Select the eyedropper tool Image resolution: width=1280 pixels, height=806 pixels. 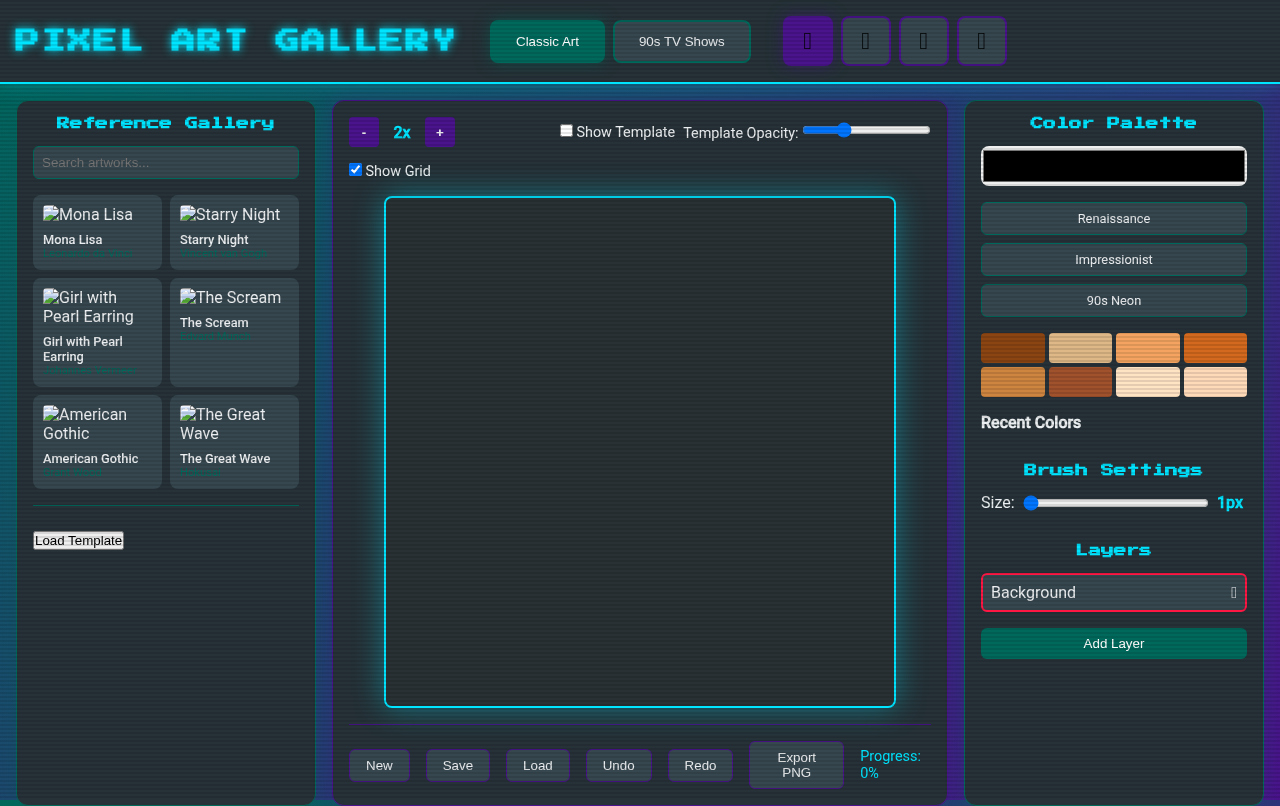[981, 40]
